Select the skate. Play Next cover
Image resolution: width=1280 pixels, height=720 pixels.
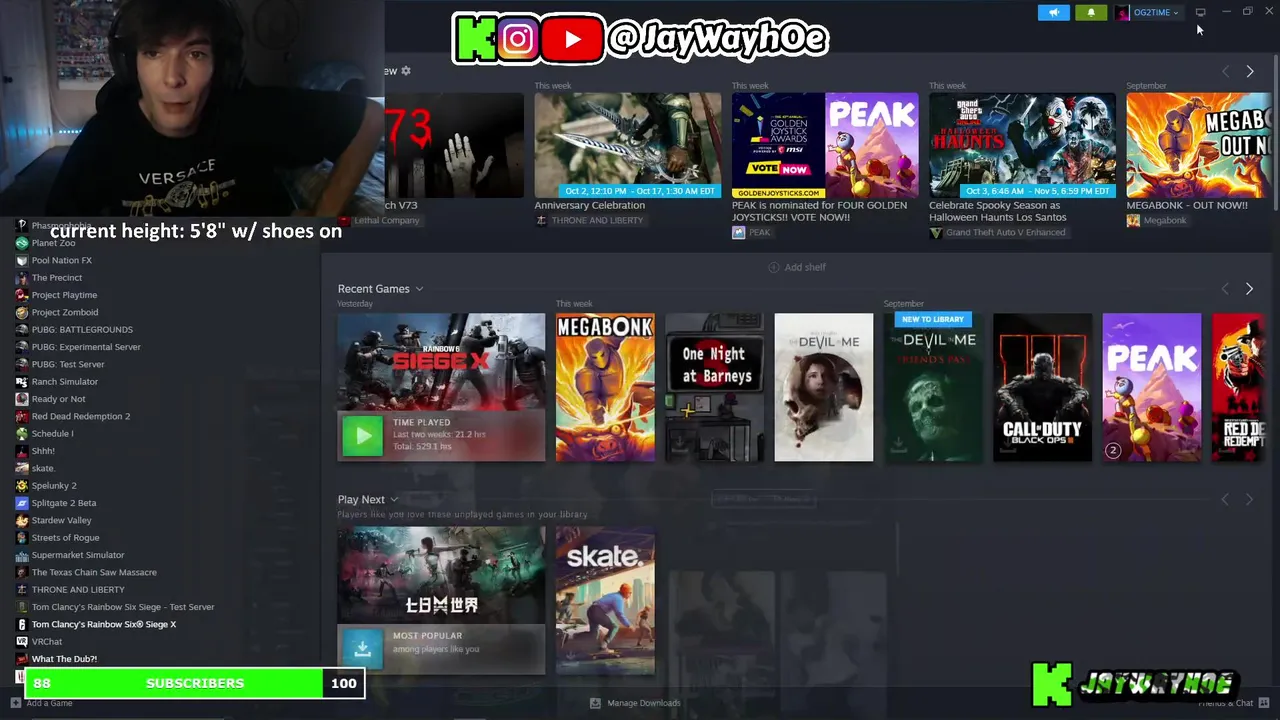pos(605,601)
